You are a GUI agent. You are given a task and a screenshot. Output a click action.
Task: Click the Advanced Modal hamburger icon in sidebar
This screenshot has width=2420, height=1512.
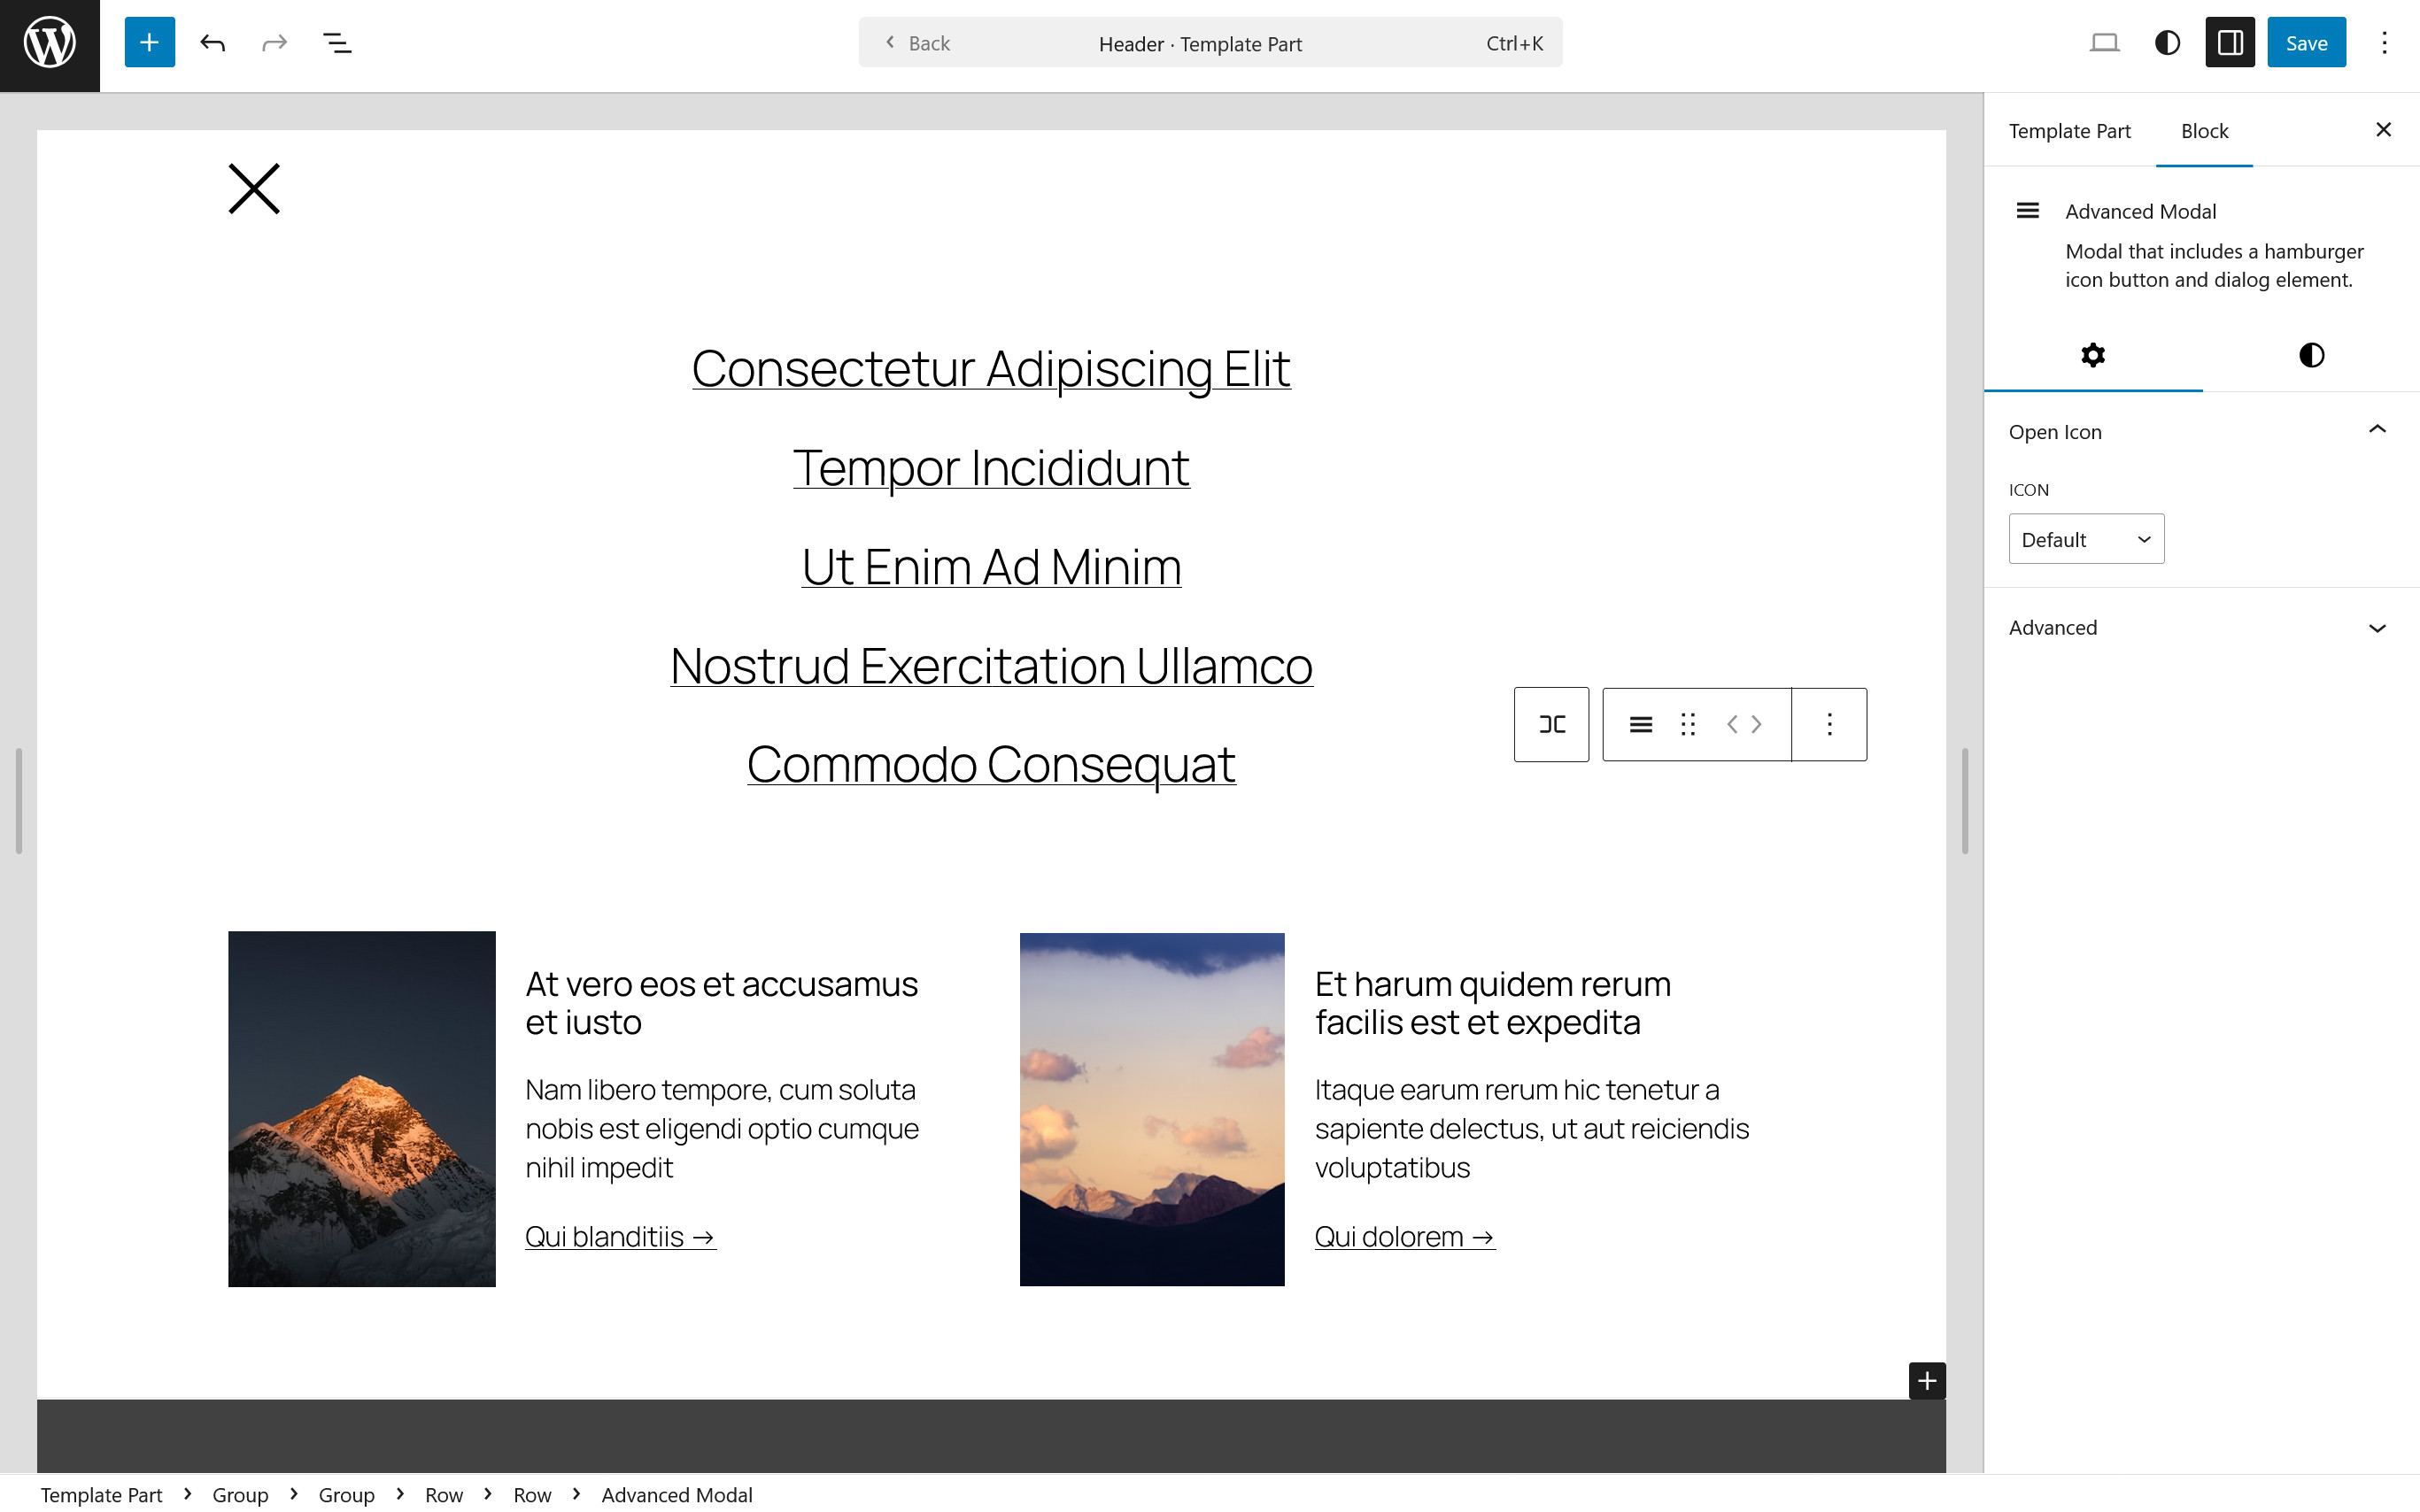pyautogui.click(x=2027, y=211)
